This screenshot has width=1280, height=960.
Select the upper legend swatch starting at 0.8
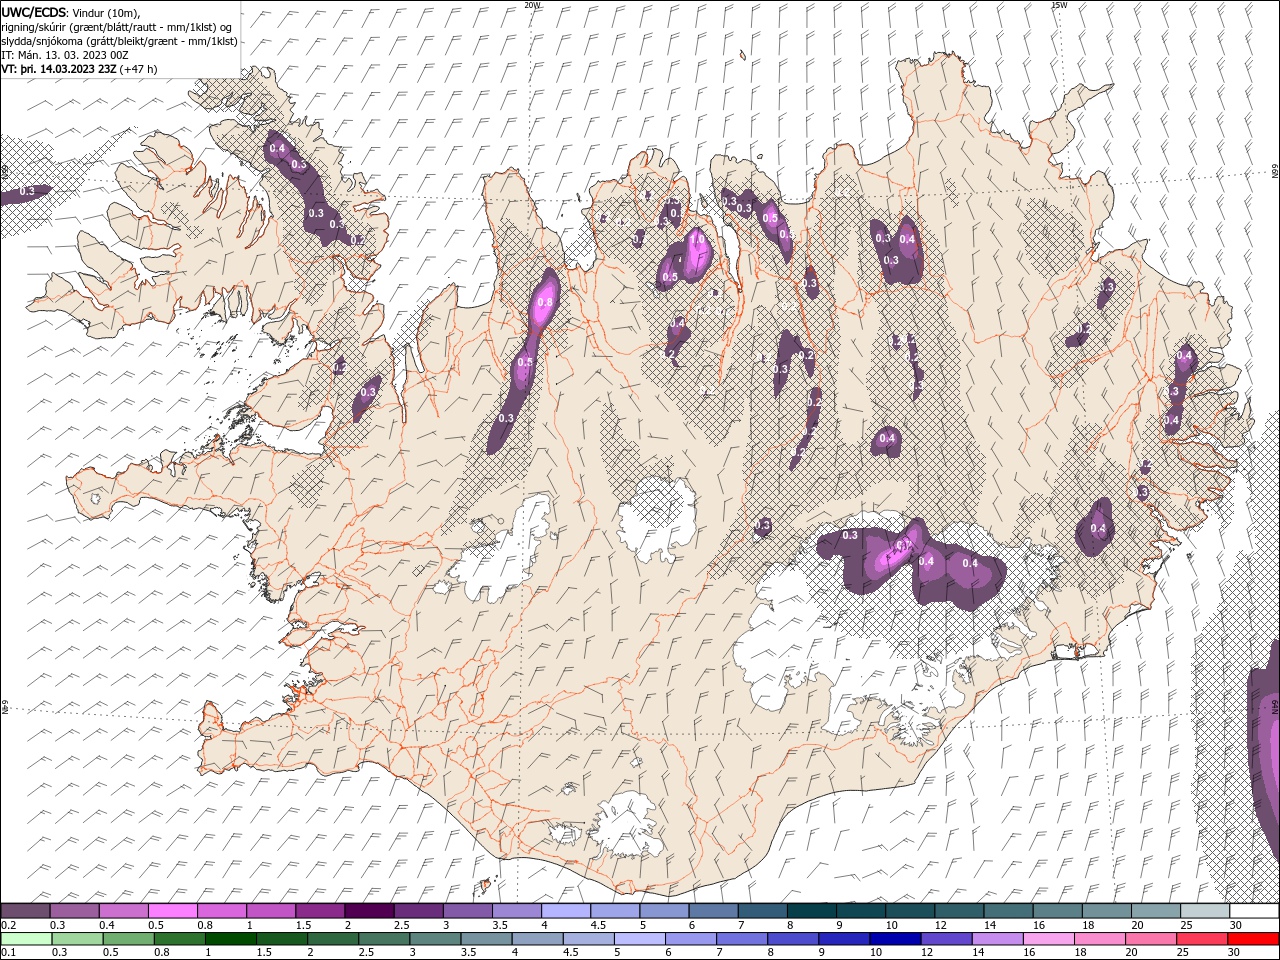(222, 911)
